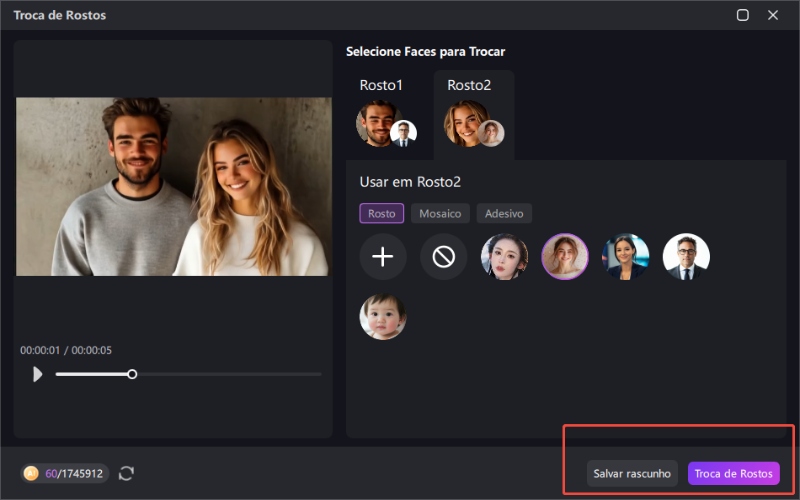This screenshot has width=800, height=500.
Task: Click the Usar em Rosto2 heading
Action: coord(410,182)
